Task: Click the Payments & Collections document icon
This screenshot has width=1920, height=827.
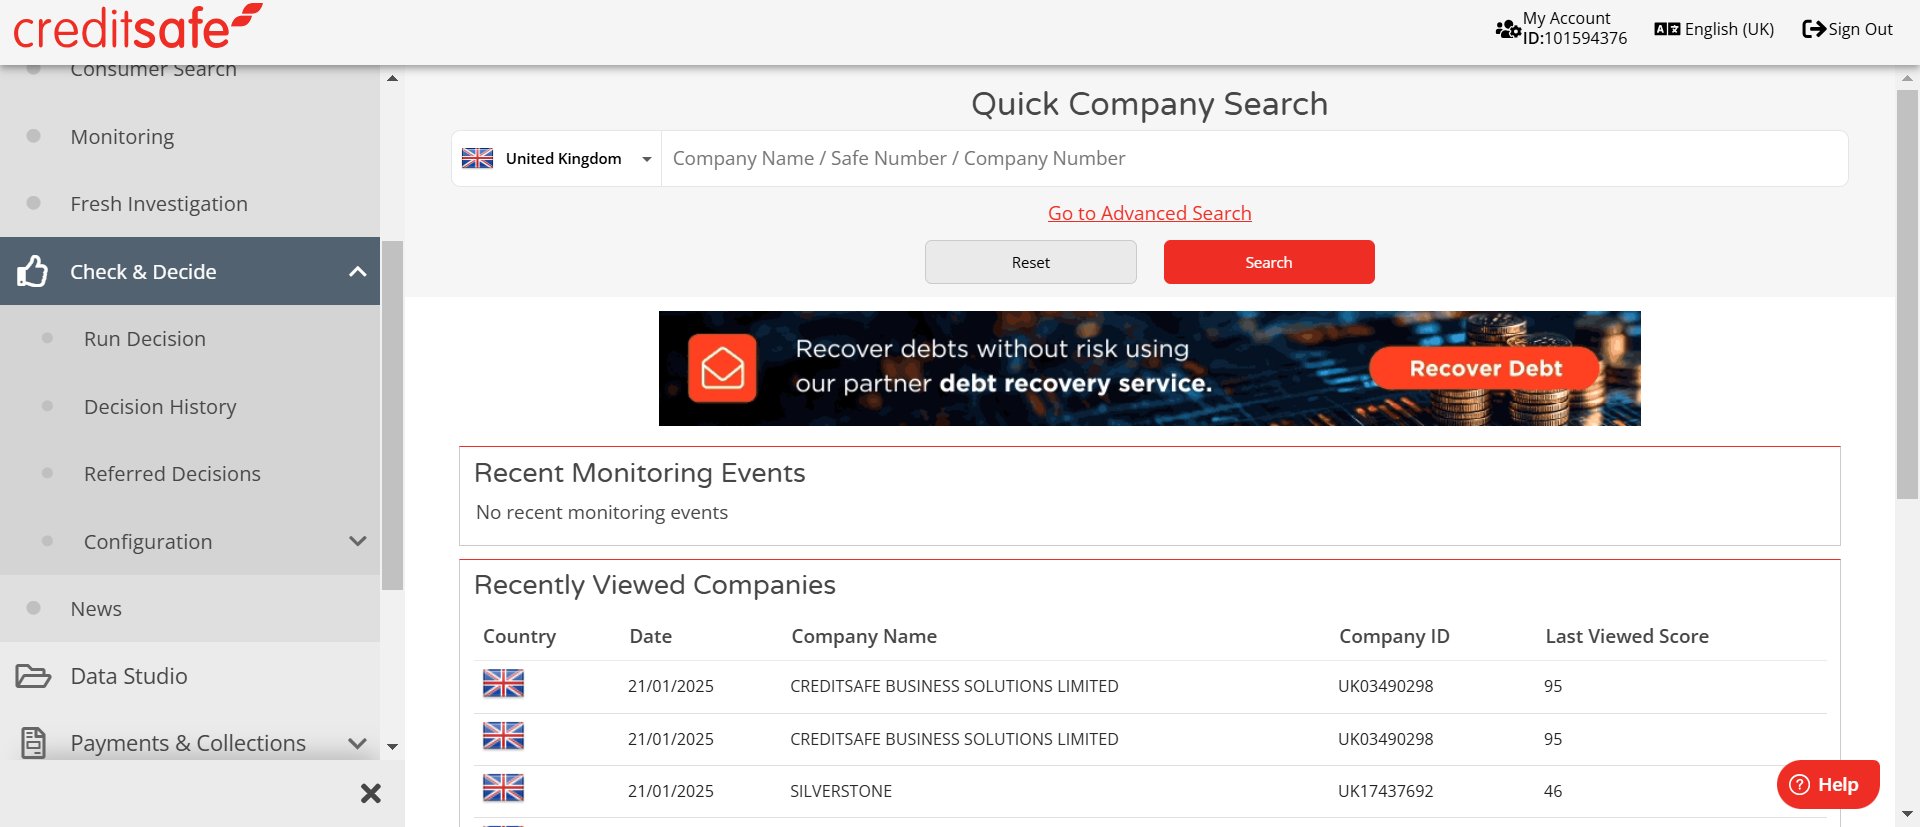Action: (x=33, y=743)
